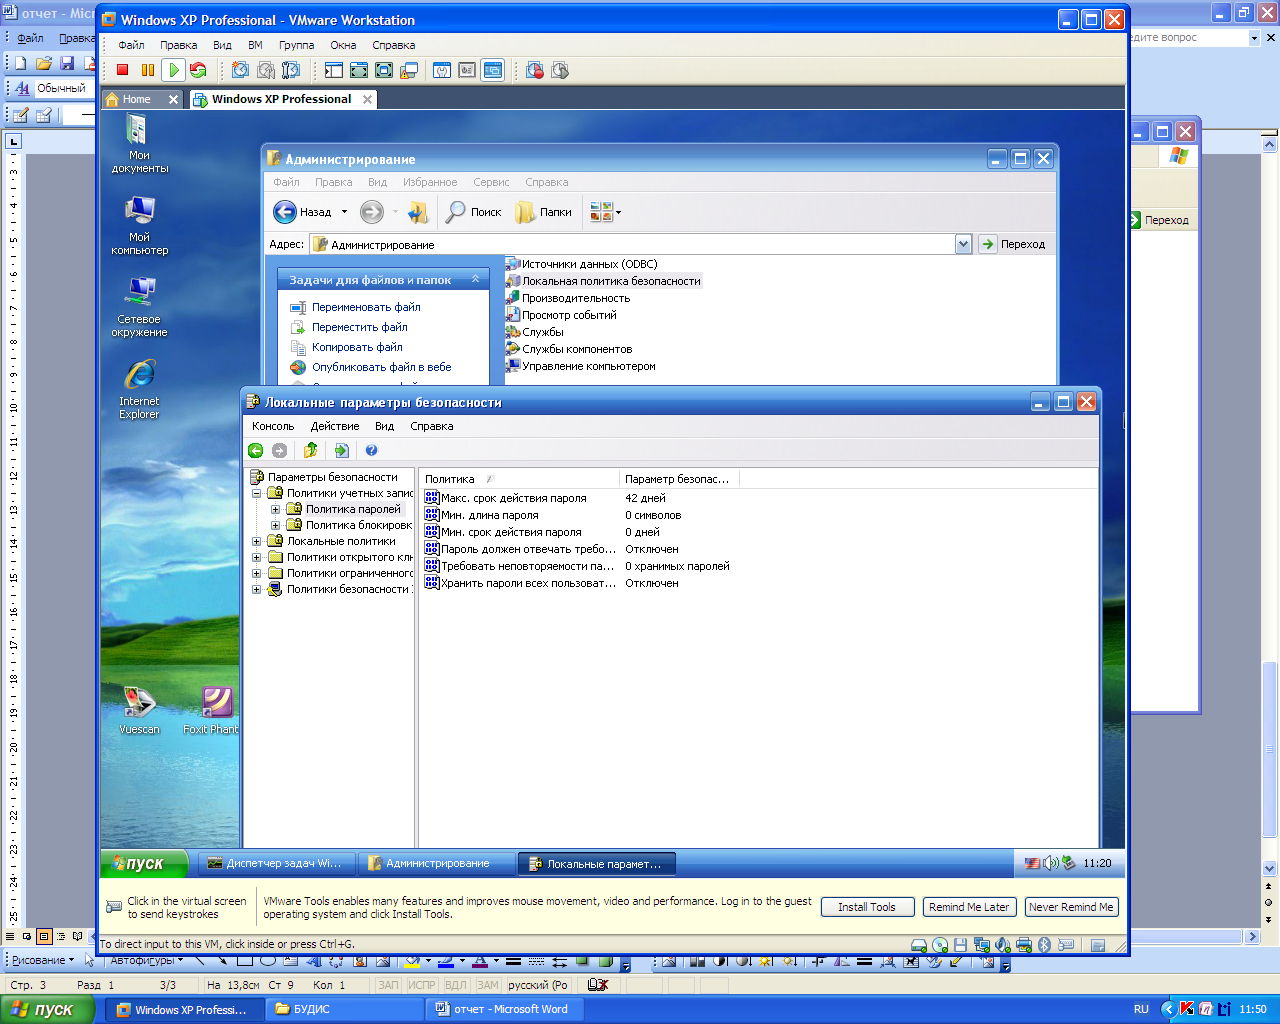This screenshot has width=1280, height=1024.
Task: Click the guest Windows XP пуск button
Action: click(x=145, y=863)
